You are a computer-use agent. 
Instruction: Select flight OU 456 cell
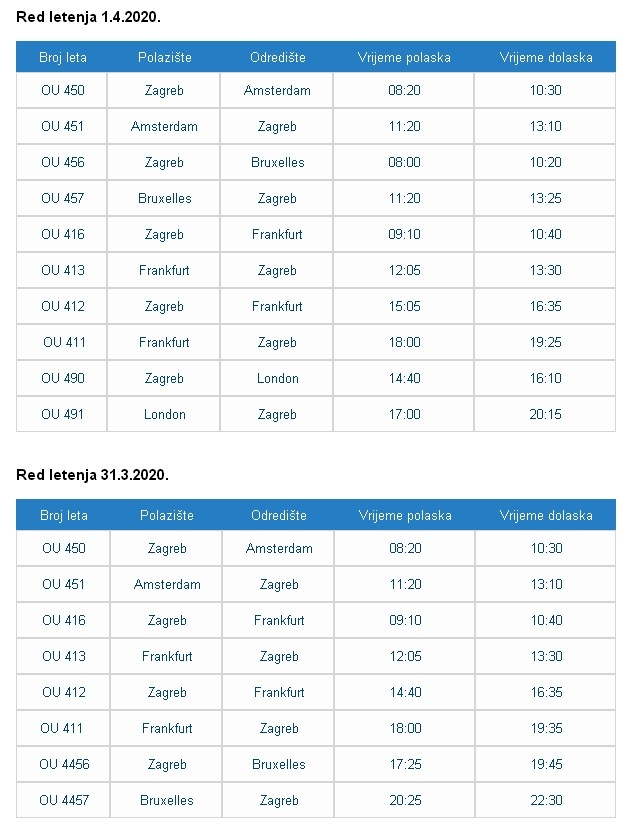point(63,162)
